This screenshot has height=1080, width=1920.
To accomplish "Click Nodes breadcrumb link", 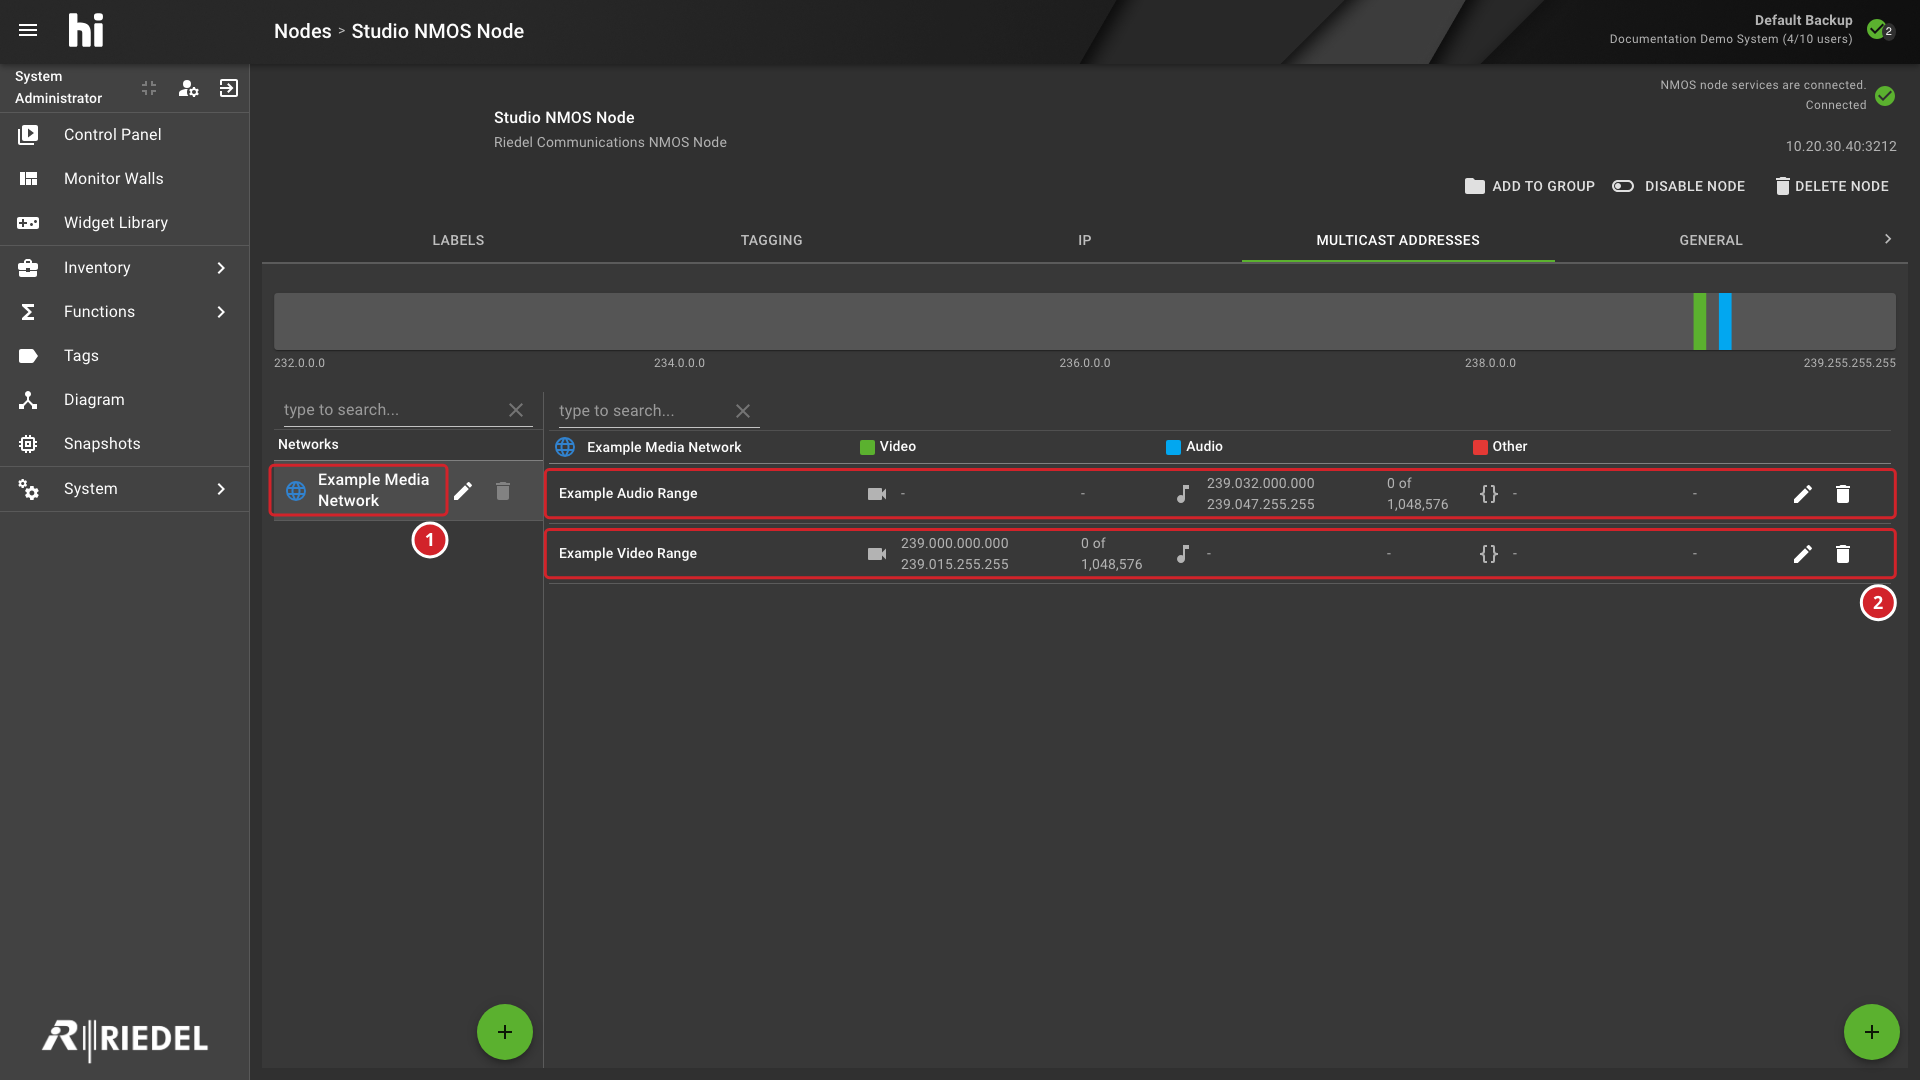I will [302, 31].
